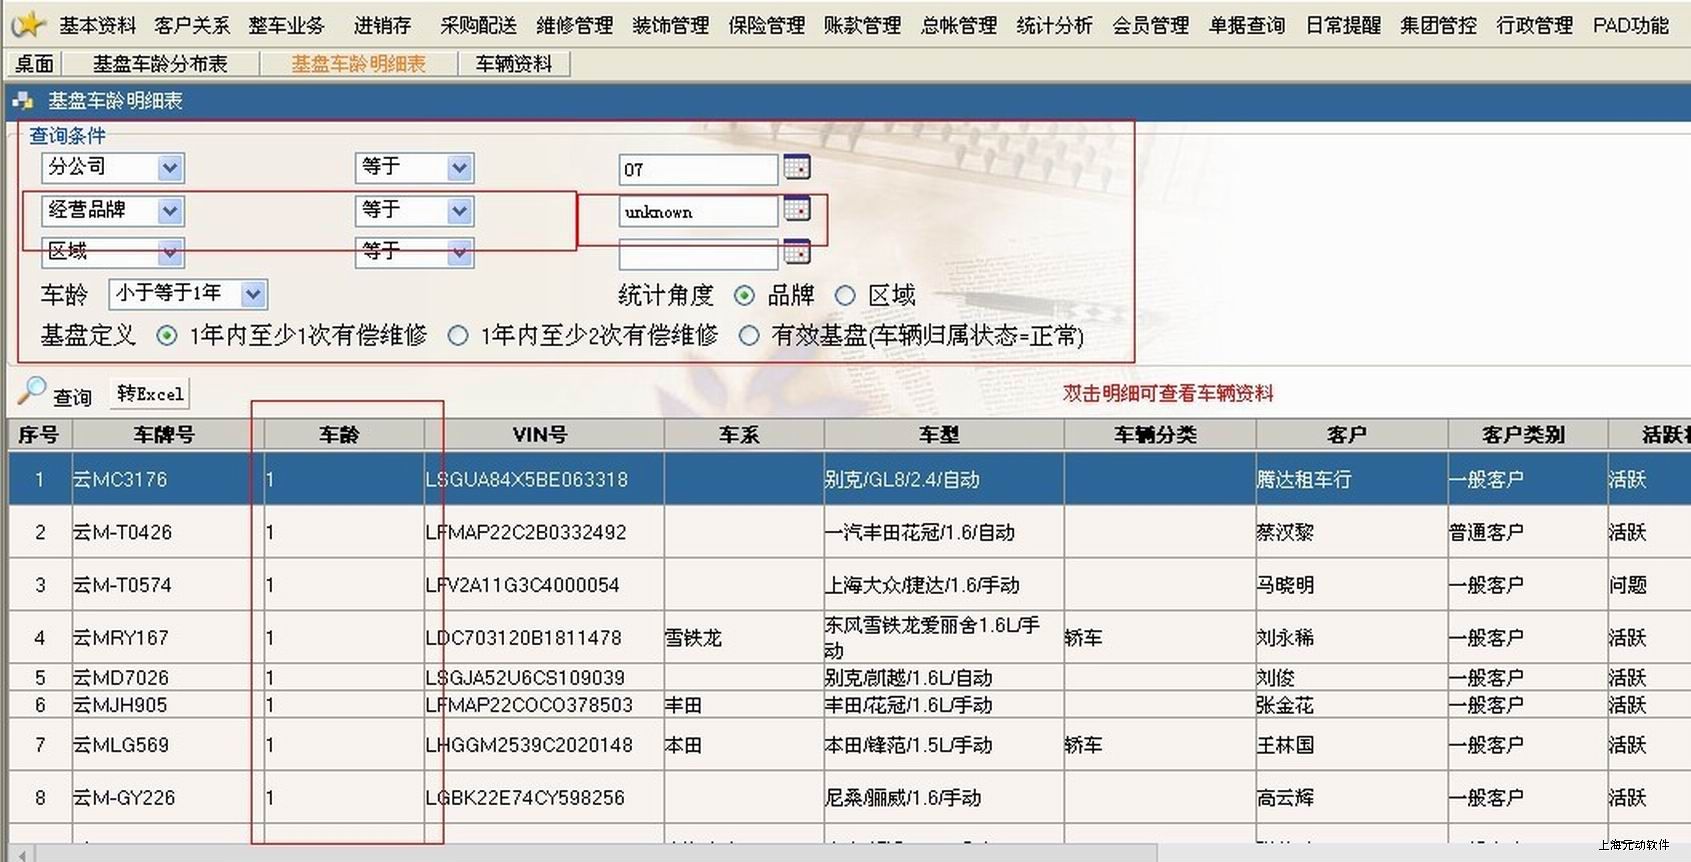Open the picker icon beside the 07 field
This screenshot has height=862, width=1691.
[796, 168]
